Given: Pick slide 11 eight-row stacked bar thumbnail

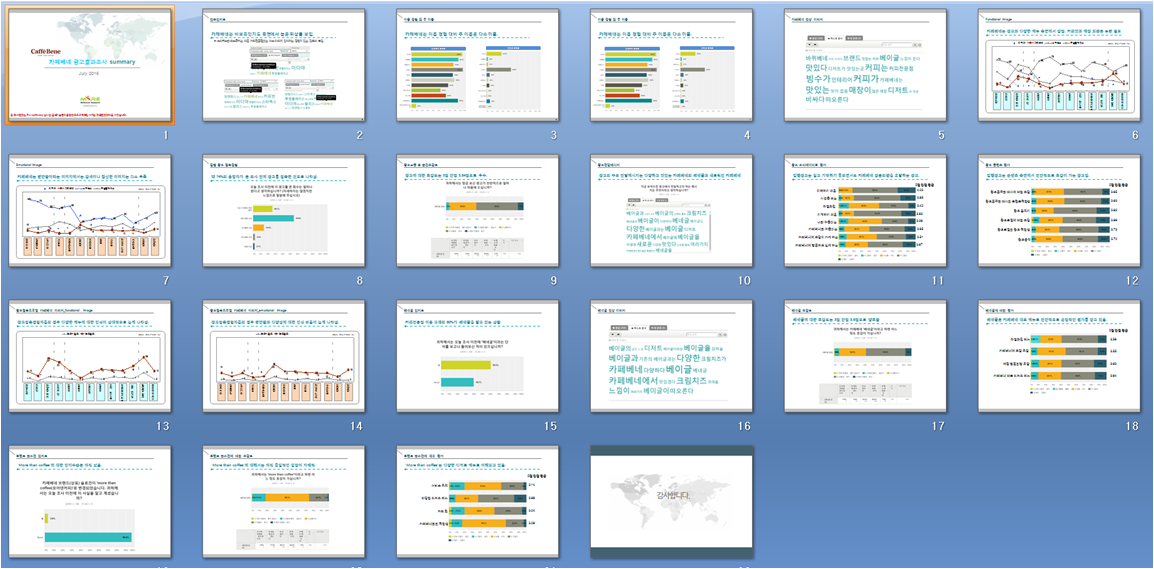Looking at the screenshot, I should click(866, 210).
